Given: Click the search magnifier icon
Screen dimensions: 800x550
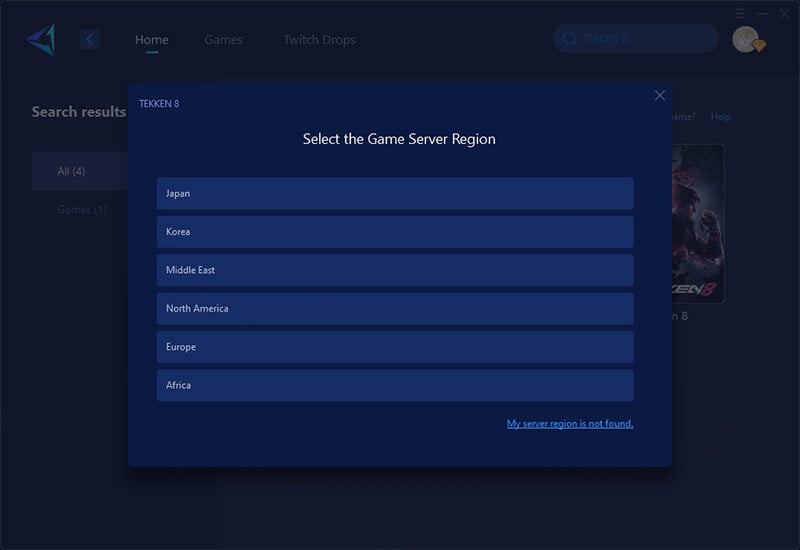Looking at the screenshot, I should 569,39.
